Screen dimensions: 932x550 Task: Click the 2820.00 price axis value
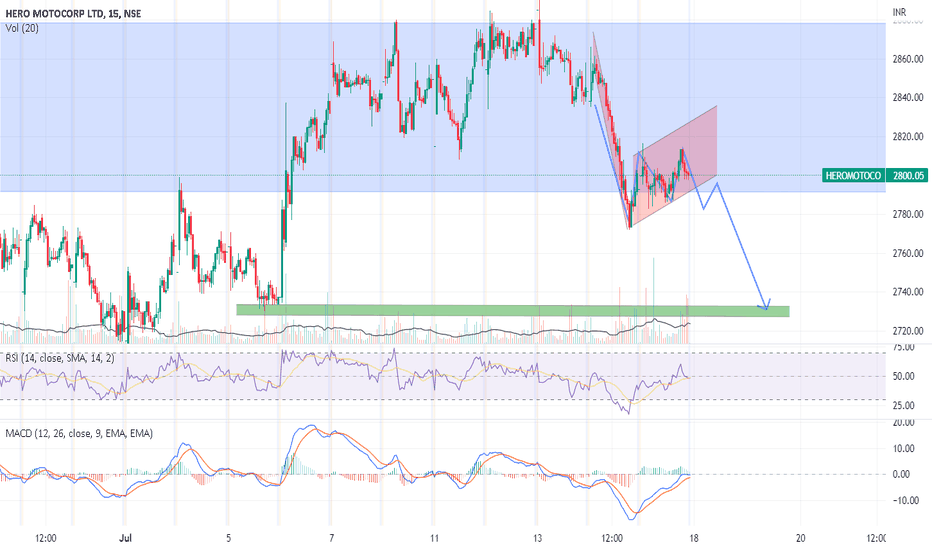(x=908, y=137)
